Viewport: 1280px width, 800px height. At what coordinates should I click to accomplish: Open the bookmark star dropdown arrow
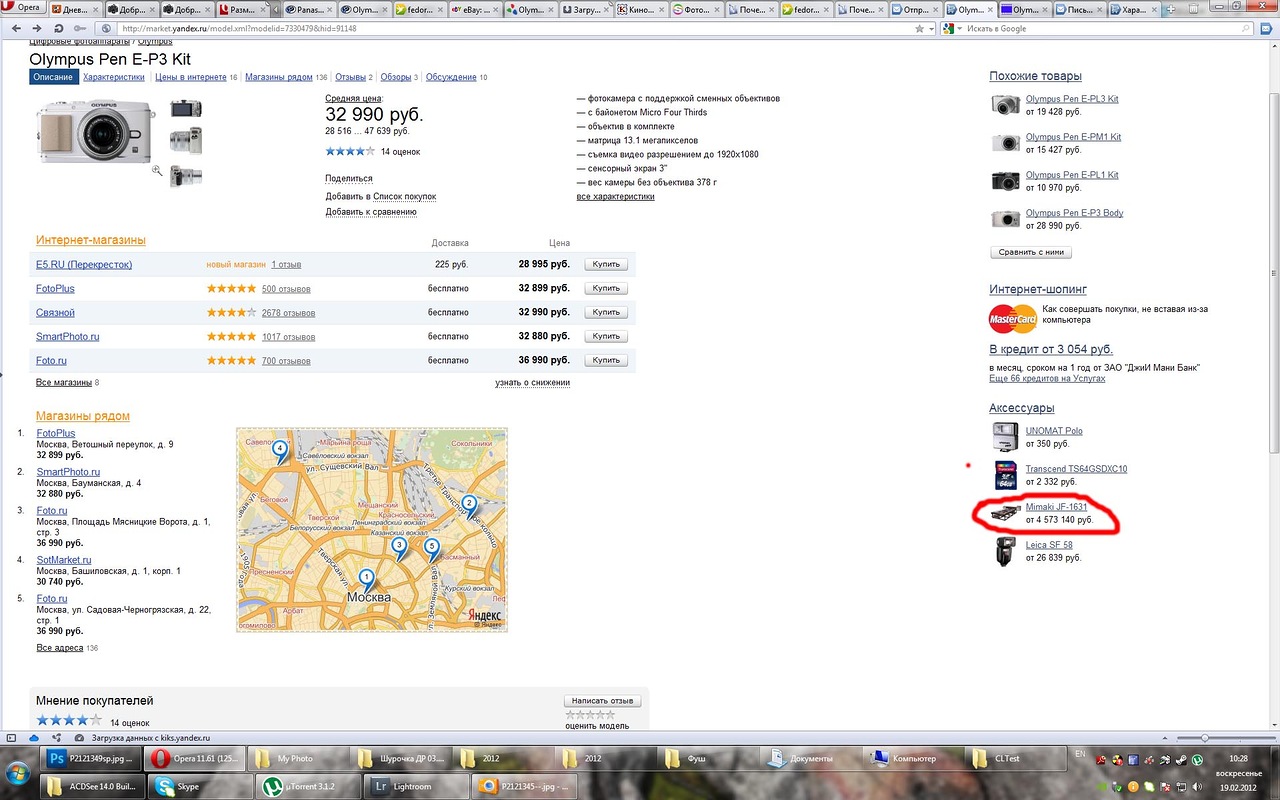(931, 29)
